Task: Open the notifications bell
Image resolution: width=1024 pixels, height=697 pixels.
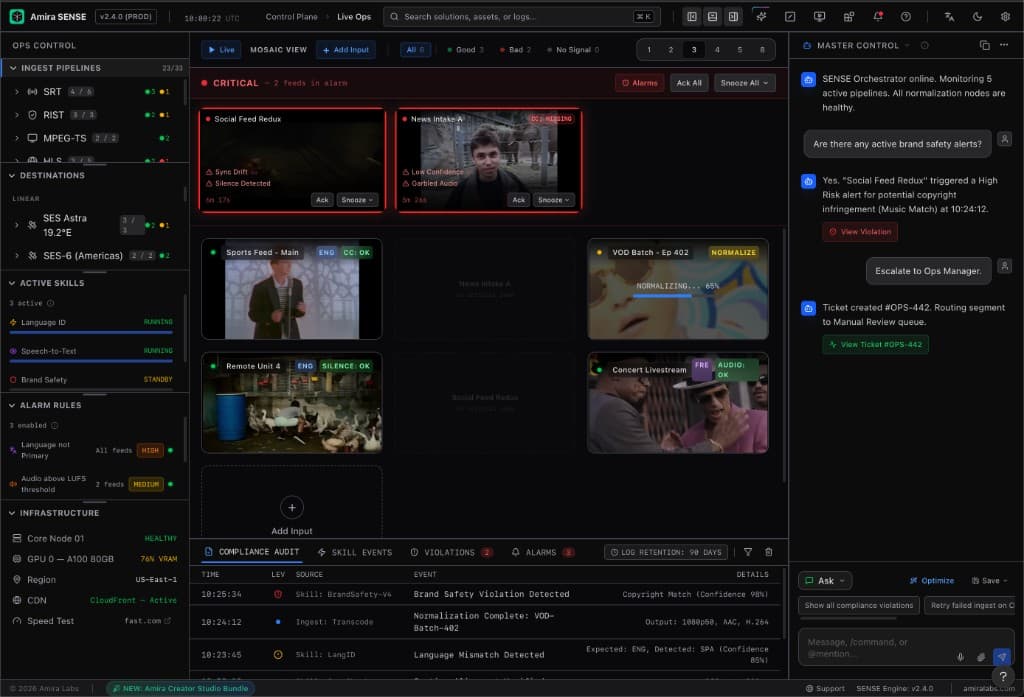Action: [878, 16]
